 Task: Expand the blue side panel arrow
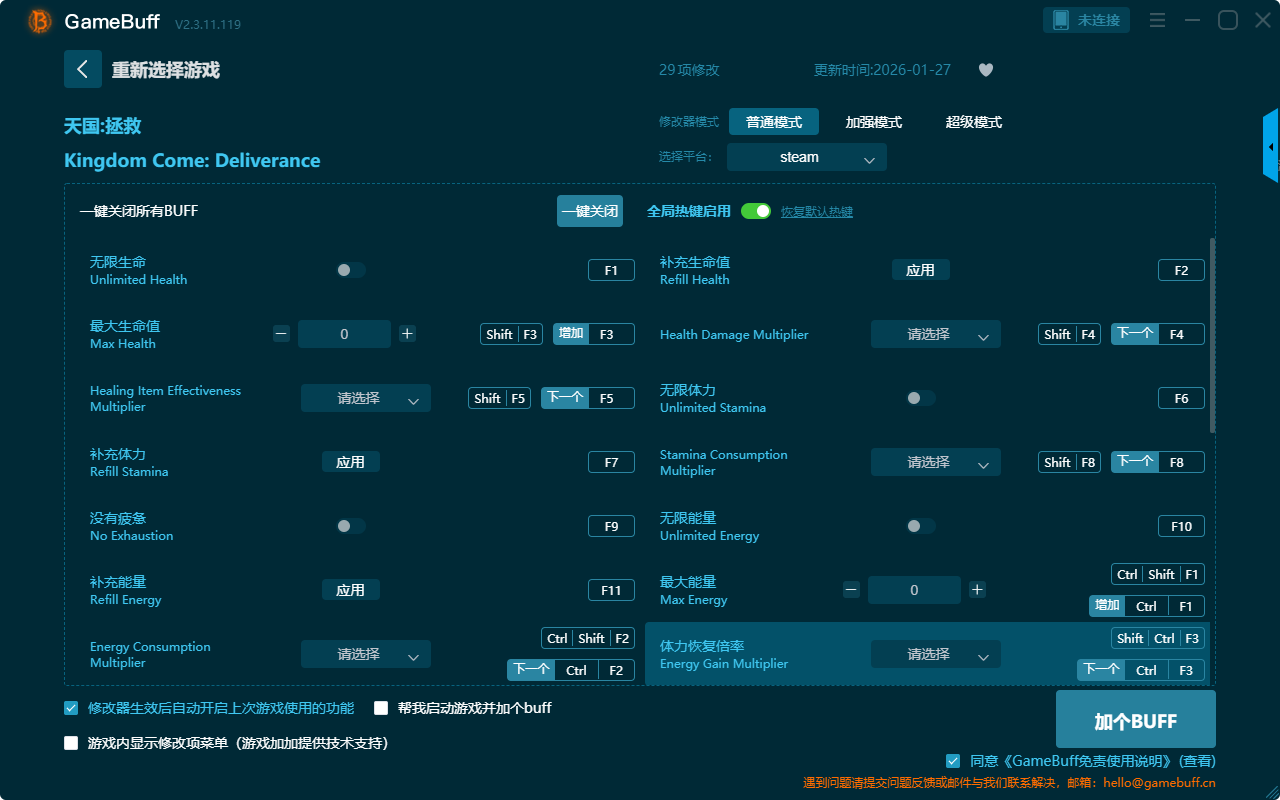pos(1271,147)
